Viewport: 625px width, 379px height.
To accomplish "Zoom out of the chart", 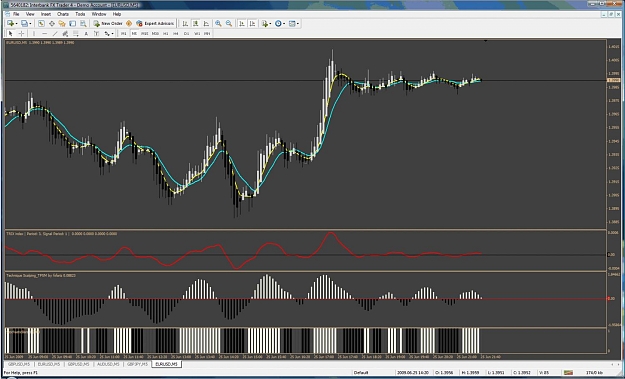I will [x=229, y=24].
